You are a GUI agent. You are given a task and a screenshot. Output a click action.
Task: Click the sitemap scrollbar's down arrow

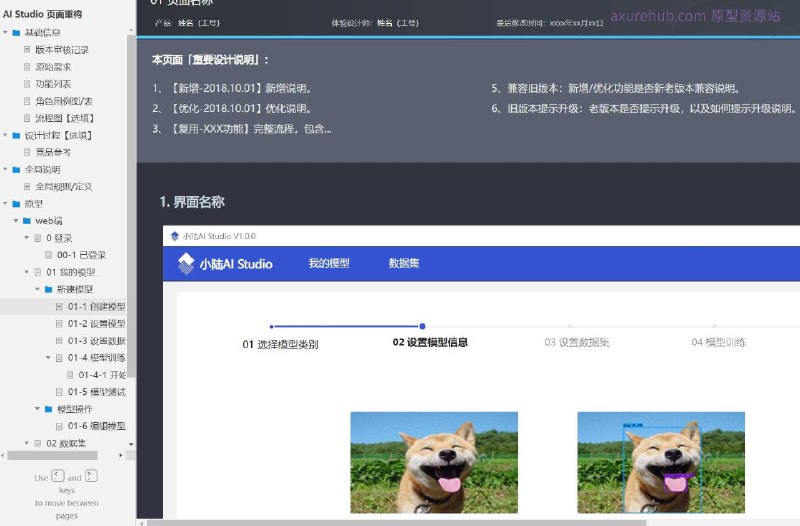coord(131,444)
